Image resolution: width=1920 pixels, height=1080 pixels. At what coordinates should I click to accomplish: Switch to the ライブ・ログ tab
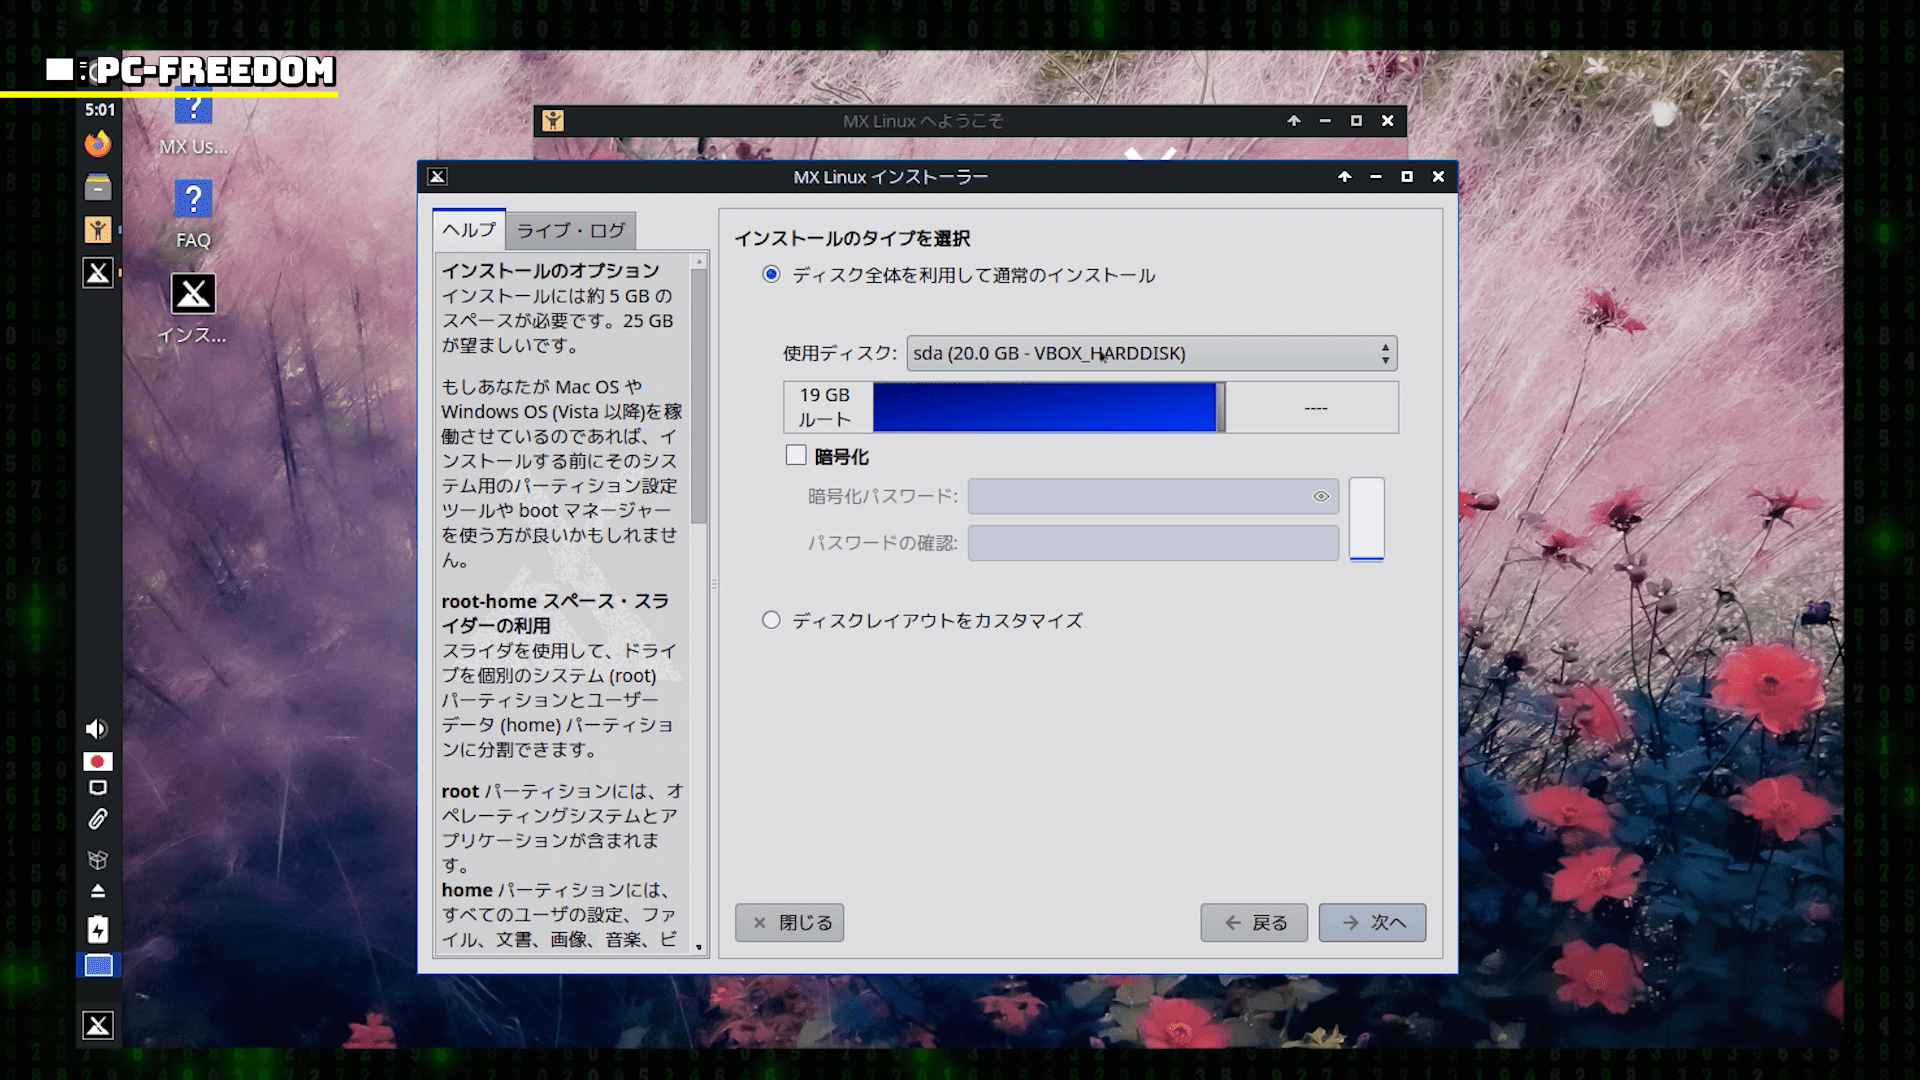(x=570, y=231)
